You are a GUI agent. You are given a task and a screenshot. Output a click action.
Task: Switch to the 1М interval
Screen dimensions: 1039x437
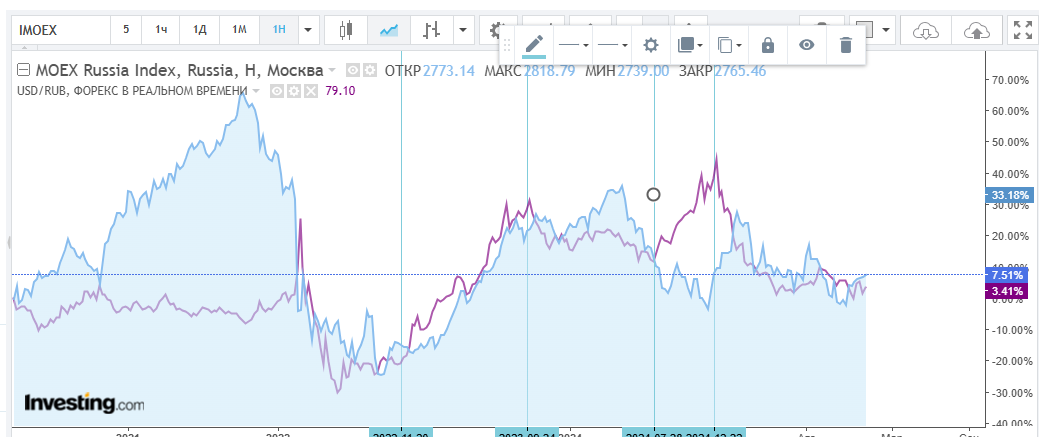239,29
